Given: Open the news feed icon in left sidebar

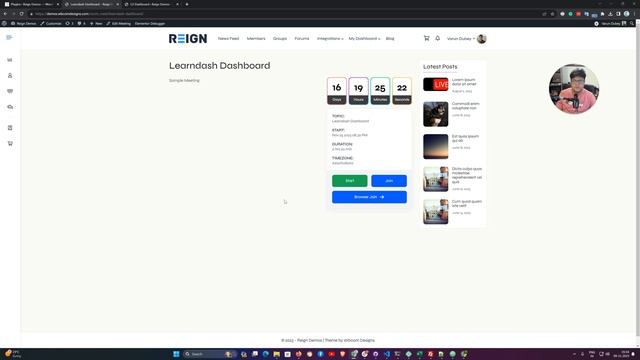Looking at the screenshot, I should pyautogui.click(x=10, y=60).
